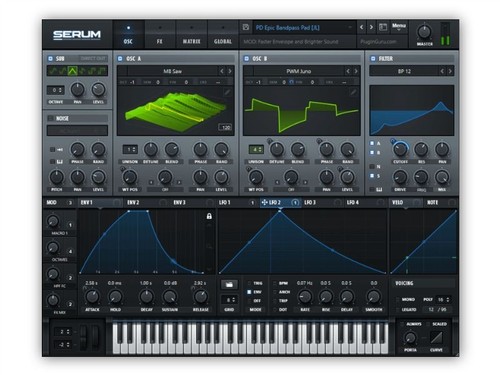500x375 pixels.
Task: Open the GLOBAL tab
Action: pos(223,35)
